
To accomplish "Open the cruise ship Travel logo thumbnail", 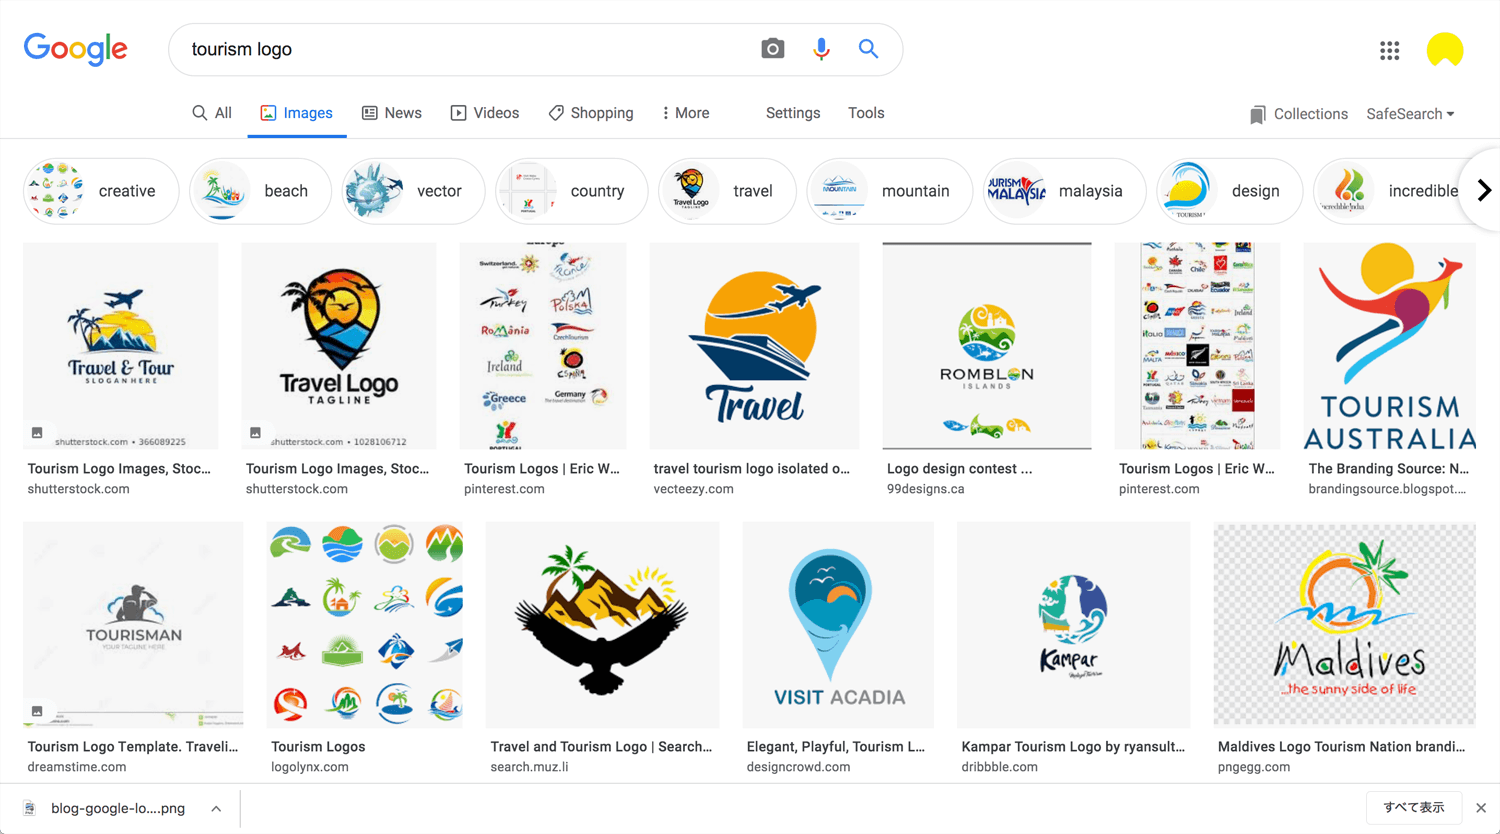I will click(x=754, y=346).
